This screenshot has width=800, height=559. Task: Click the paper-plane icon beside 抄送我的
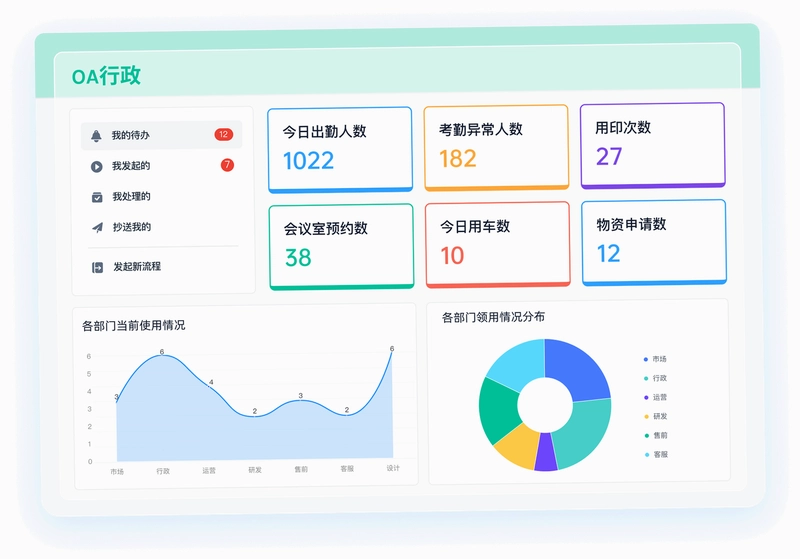click(97, 227)
